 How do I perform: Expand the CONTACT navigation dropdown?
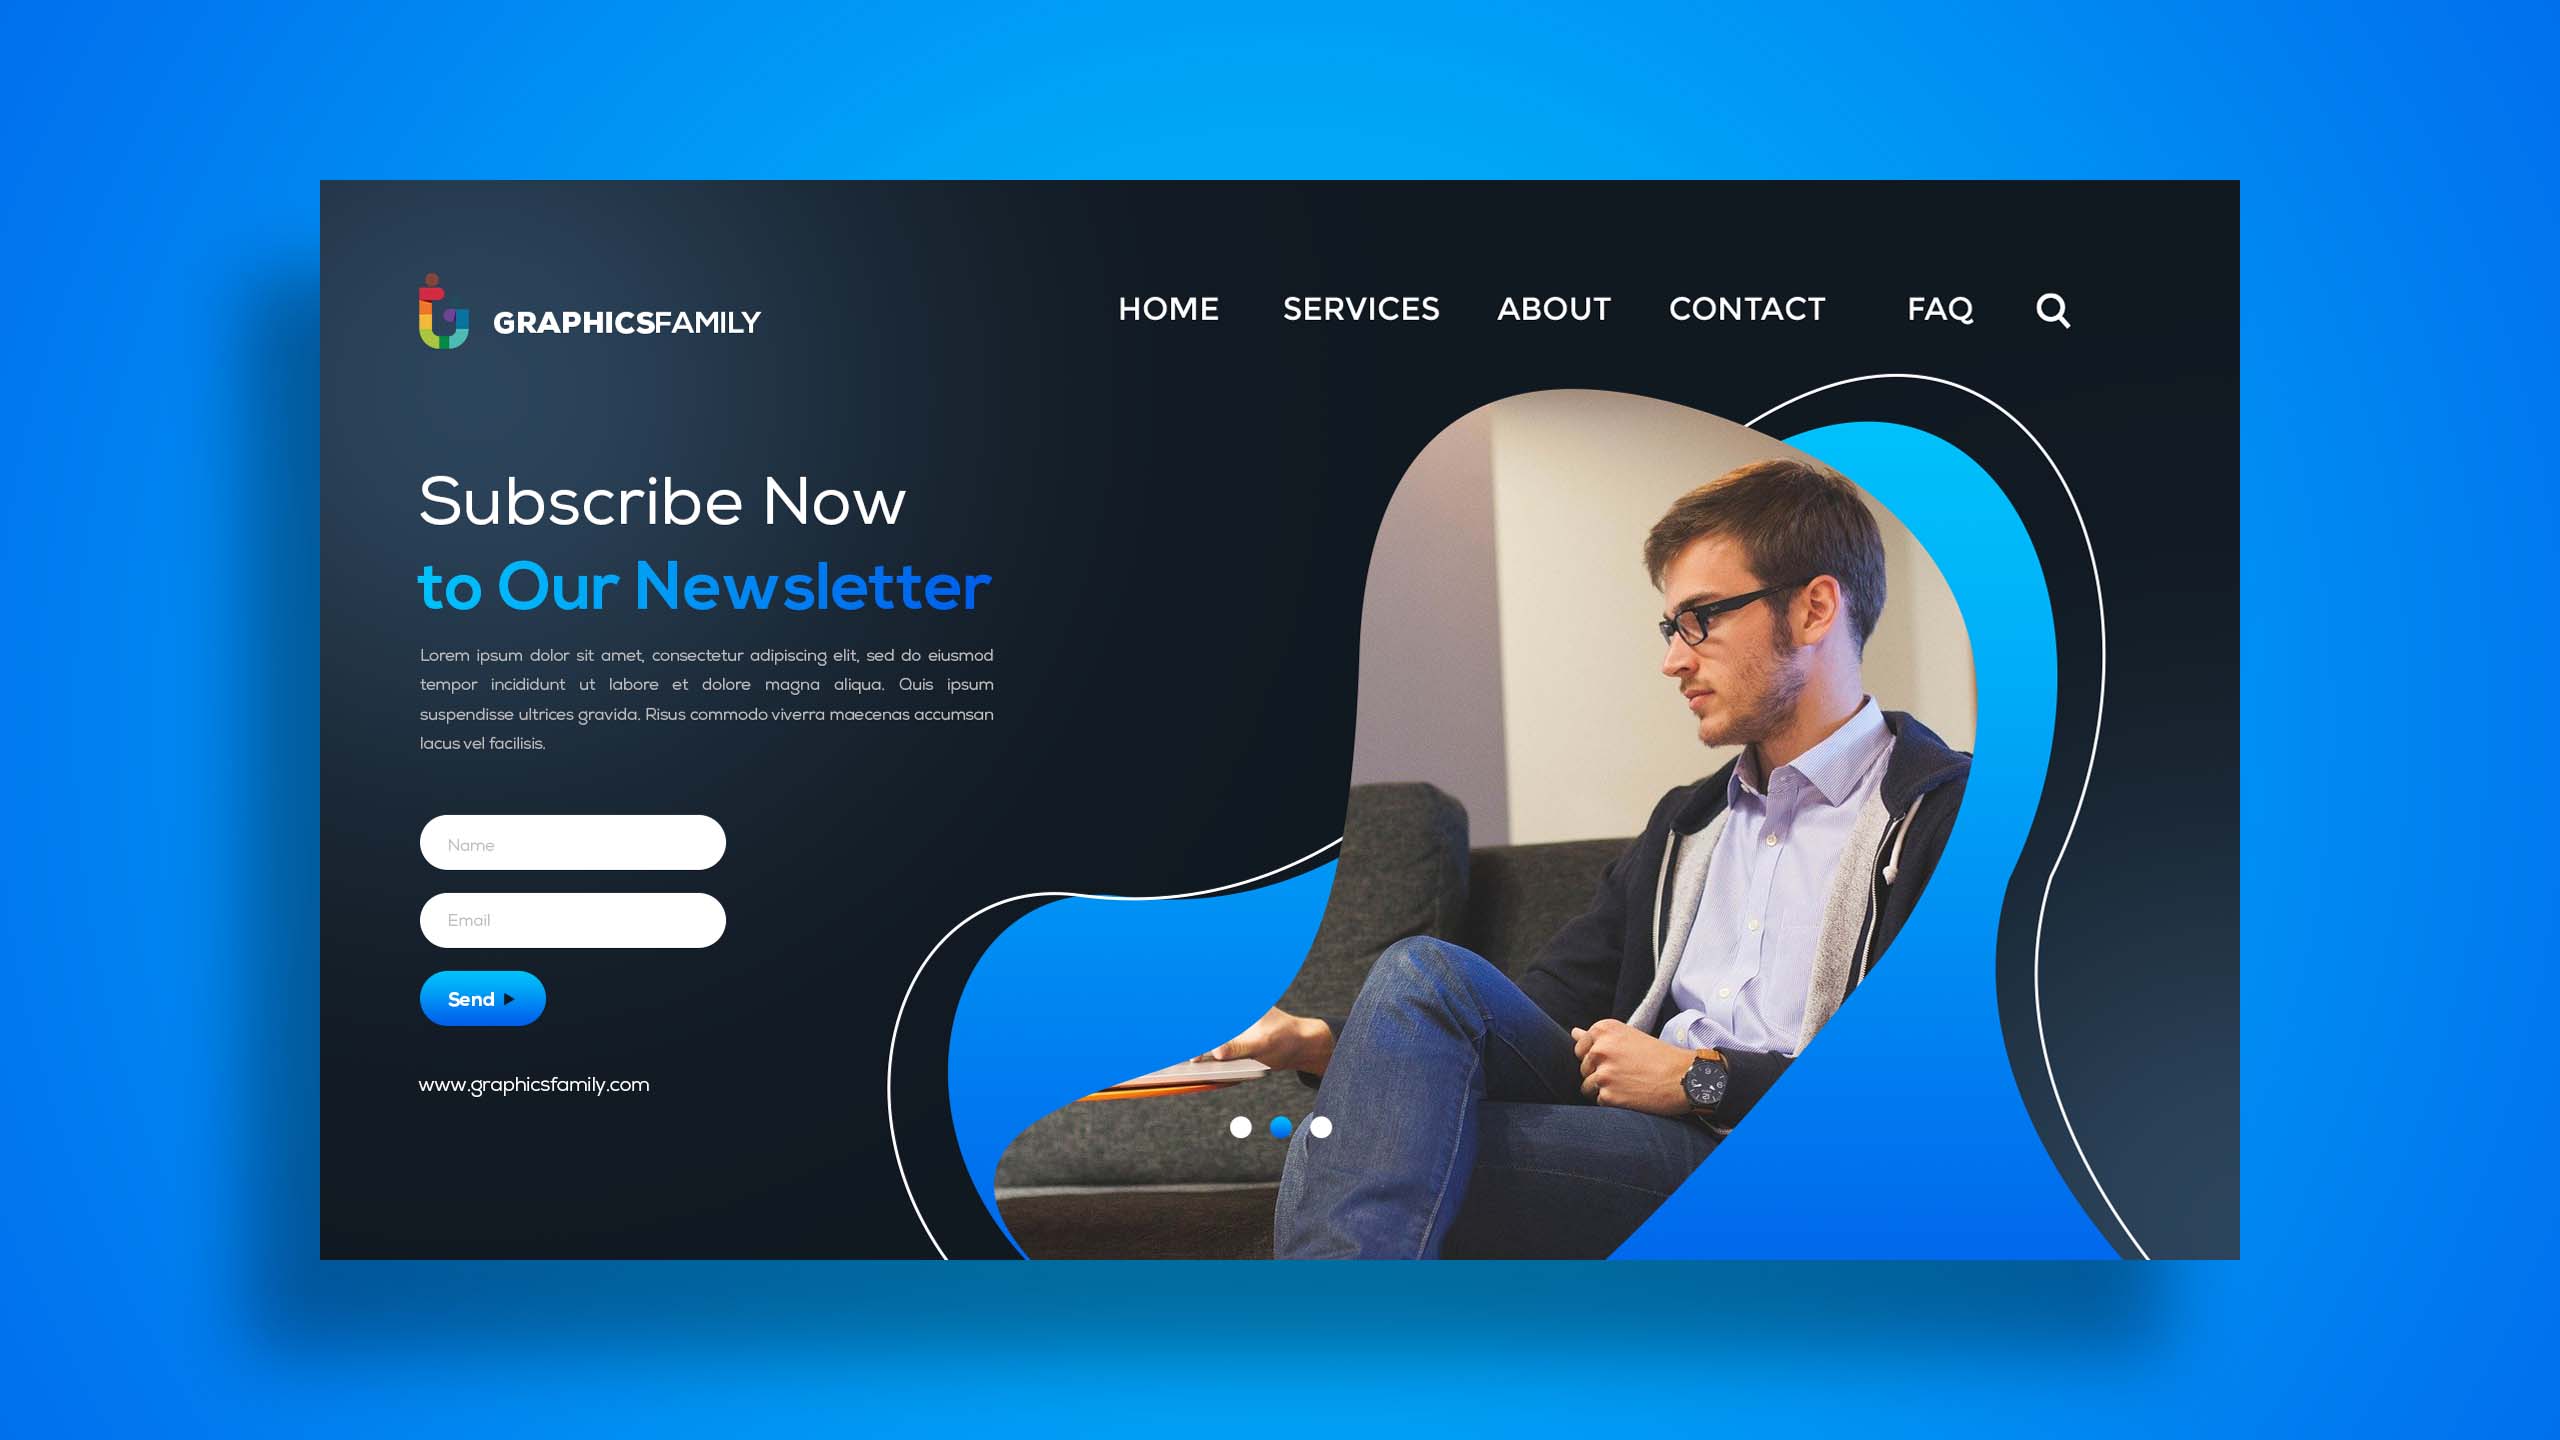click(1744, 308)
